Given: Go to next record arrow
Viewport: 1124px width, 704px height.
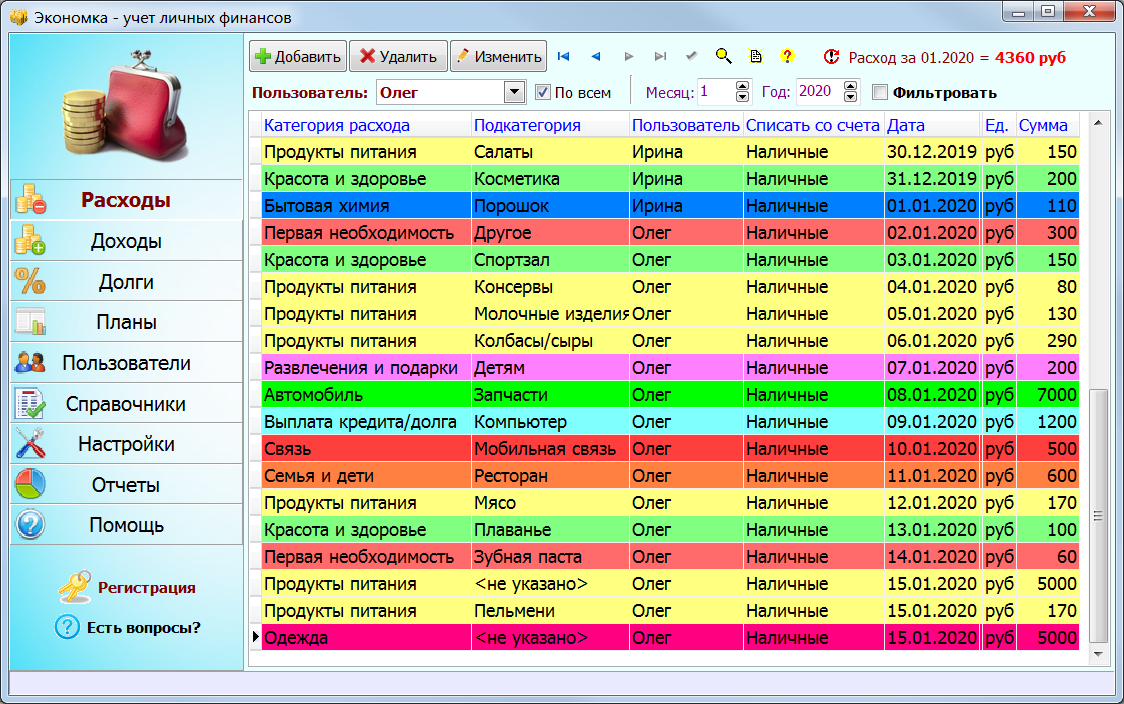Looking at the screenshot, I should tap(629, 57).
